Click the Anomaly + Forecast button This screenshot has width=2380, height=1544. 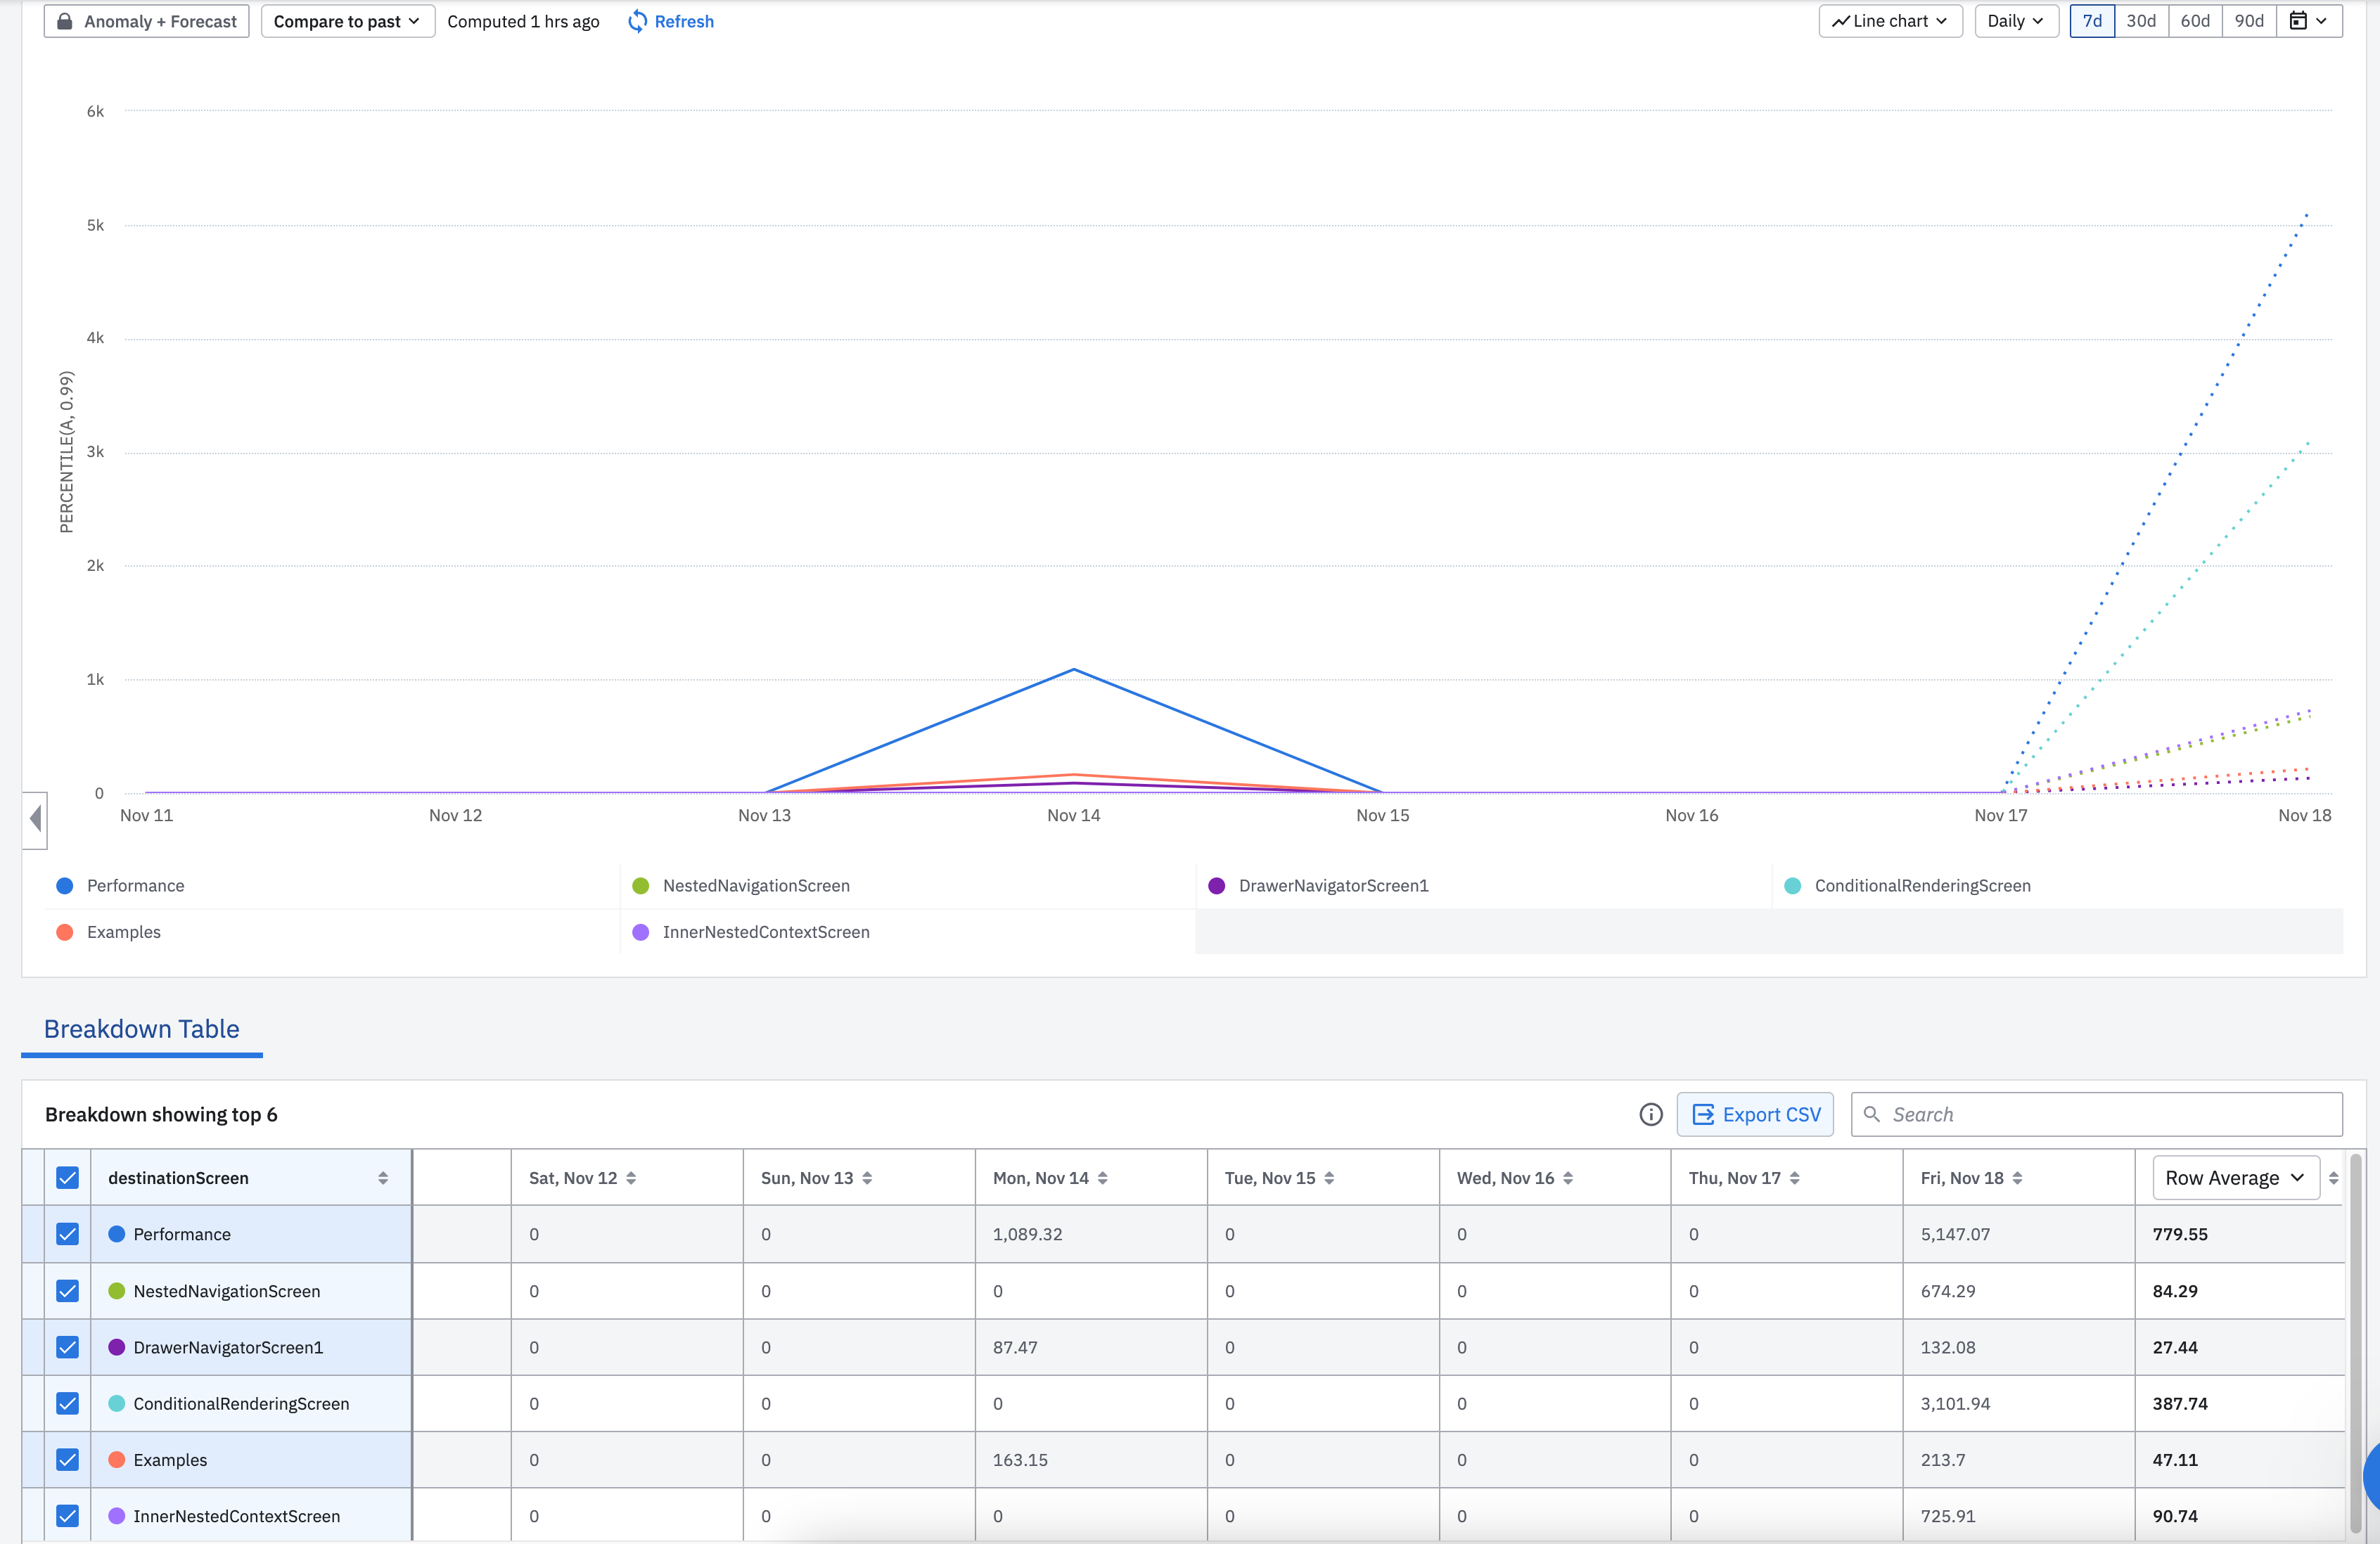click(x=146, y=21)
